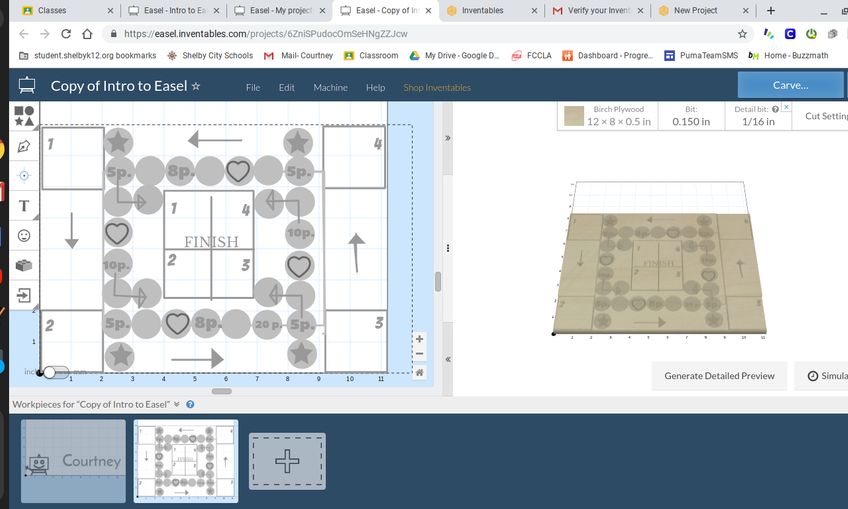
Task: Choose the Drill point tool
Action: (x=24, y=175)
